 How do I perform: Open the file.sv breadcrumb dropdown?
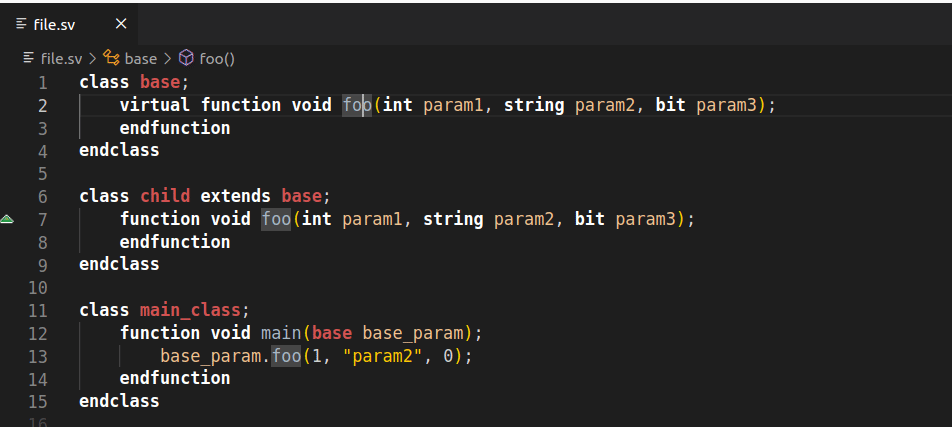click(60, 59)
